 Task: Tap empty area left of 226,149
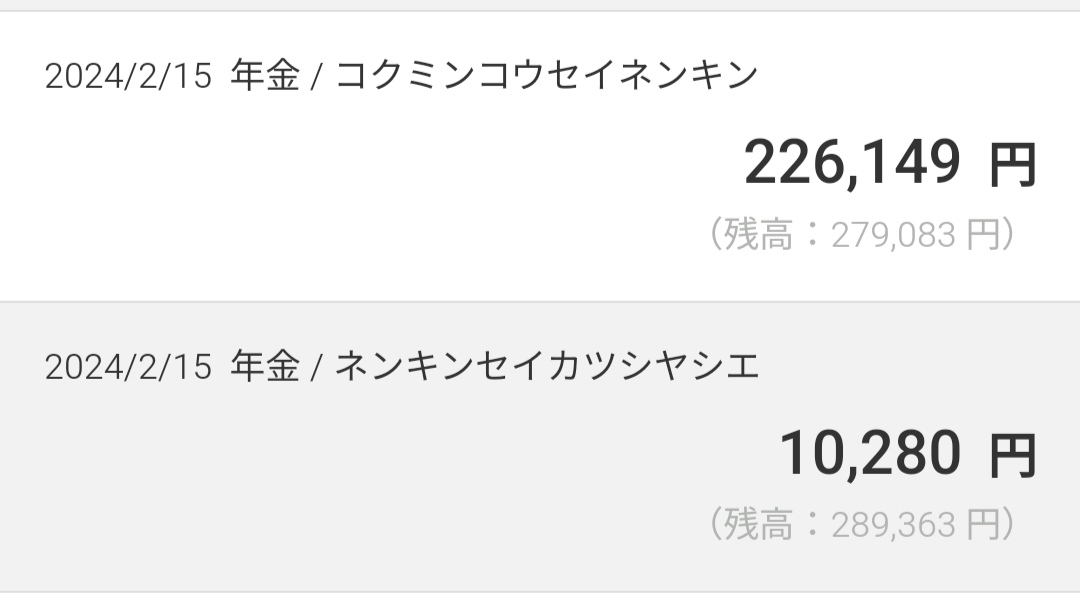pos(350,165)
